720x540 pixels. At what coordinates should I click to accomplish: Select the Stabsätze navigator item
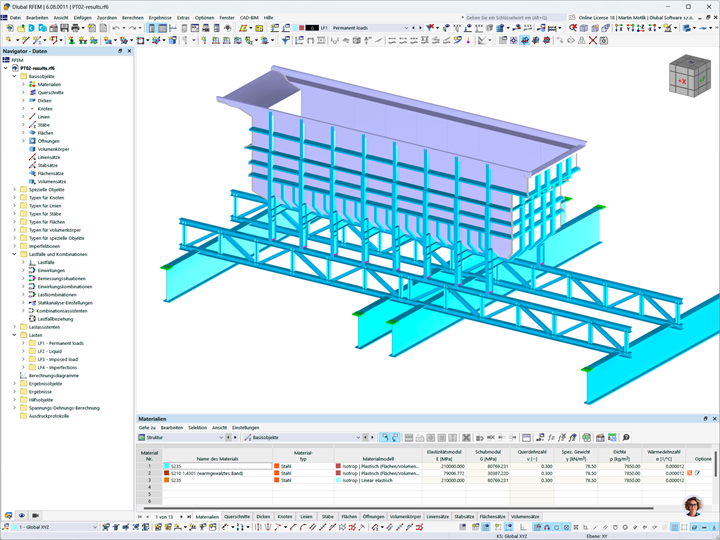48,165
